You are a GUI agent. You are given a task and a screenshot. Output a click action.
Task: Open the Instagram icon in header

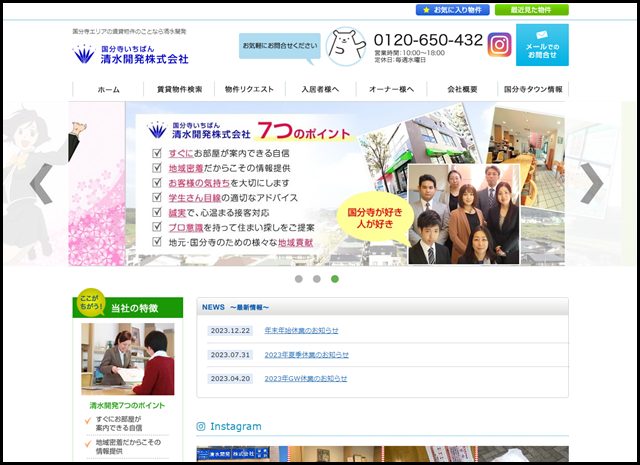click(x=500, y=44)
